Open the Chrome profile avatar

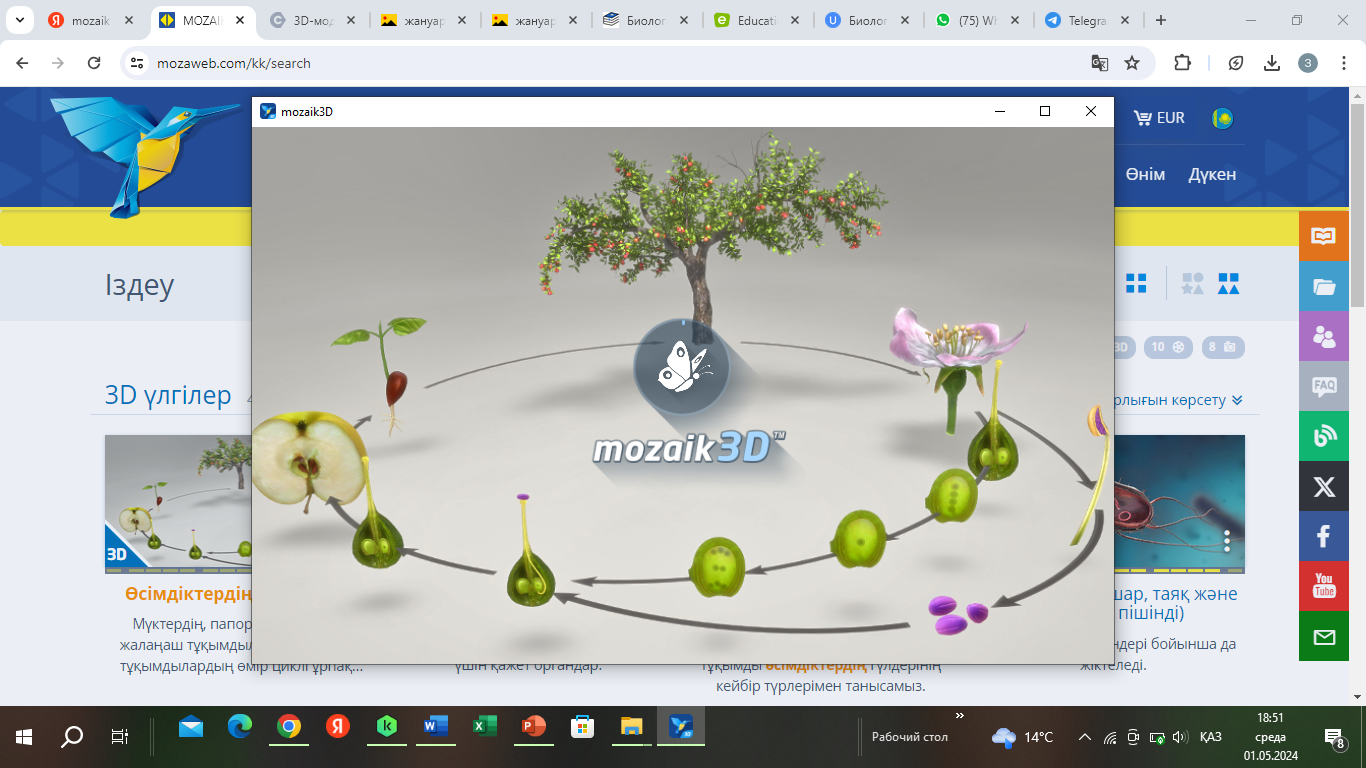(x=1308, y=63)
